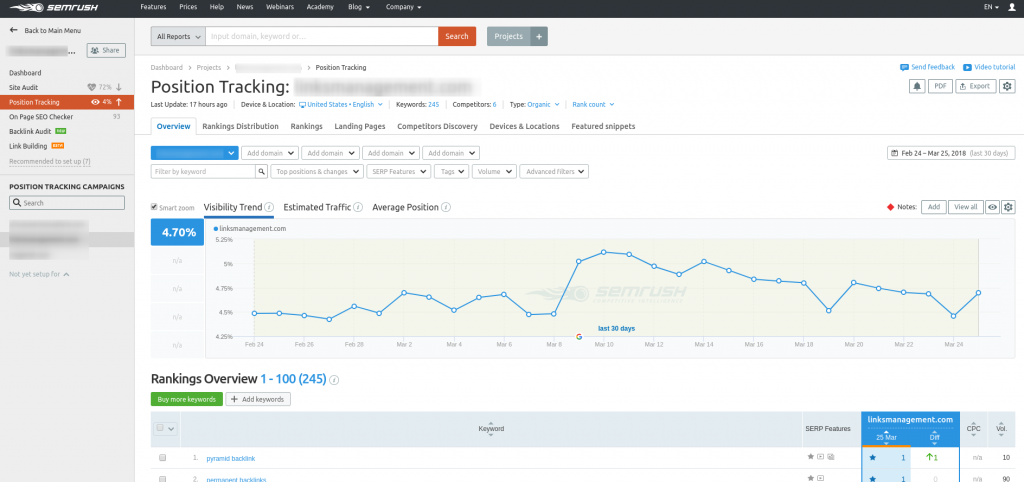Click the info icon beside Visibility Trend
Image resolution: width=1024 pixels, height=482 pixels.
(269, 207)
